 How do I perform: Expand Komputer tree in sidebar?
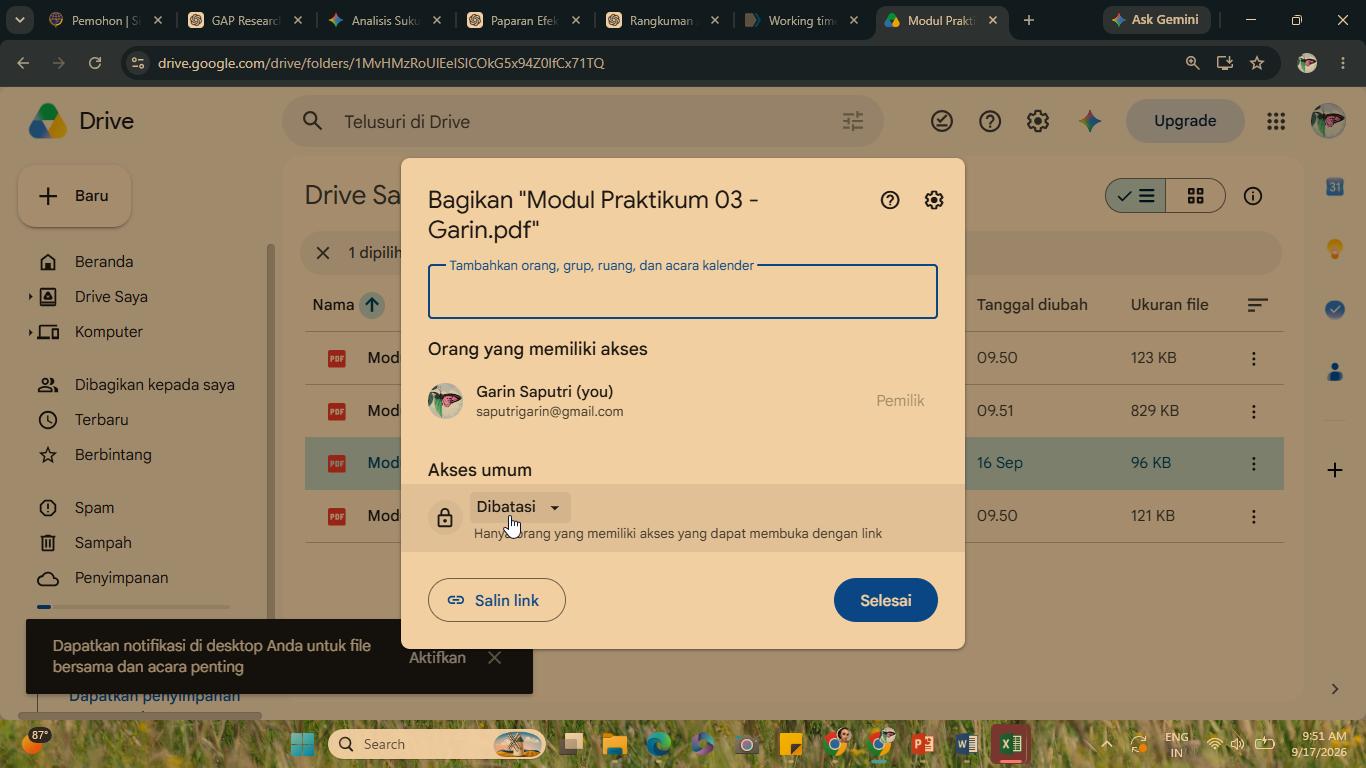point(30,332)
